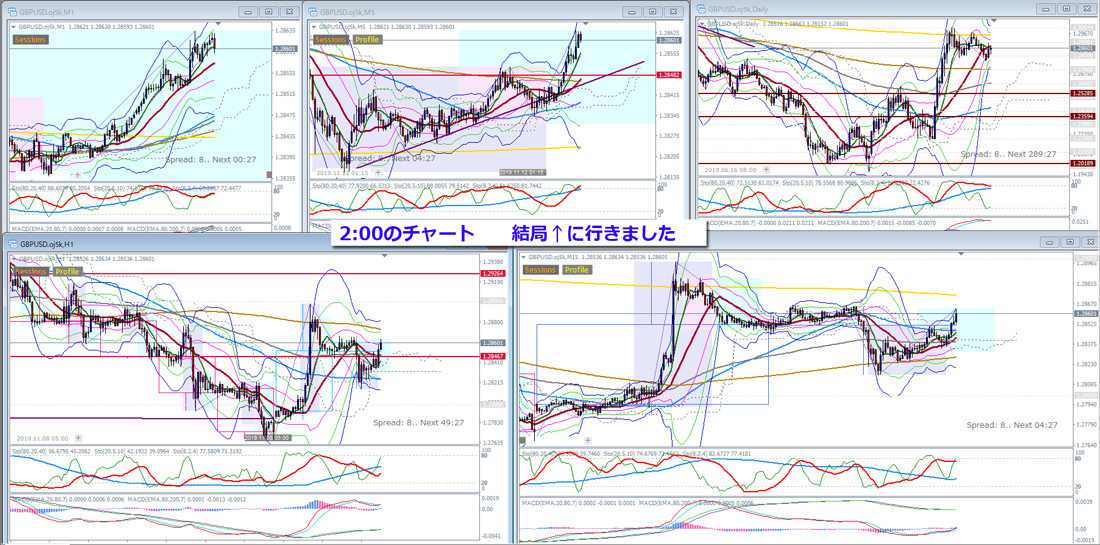Viewport: 1100px width, 545px height.
Task: Select the chart shift marker in M15 chart
Action: [x=961, y=253]
